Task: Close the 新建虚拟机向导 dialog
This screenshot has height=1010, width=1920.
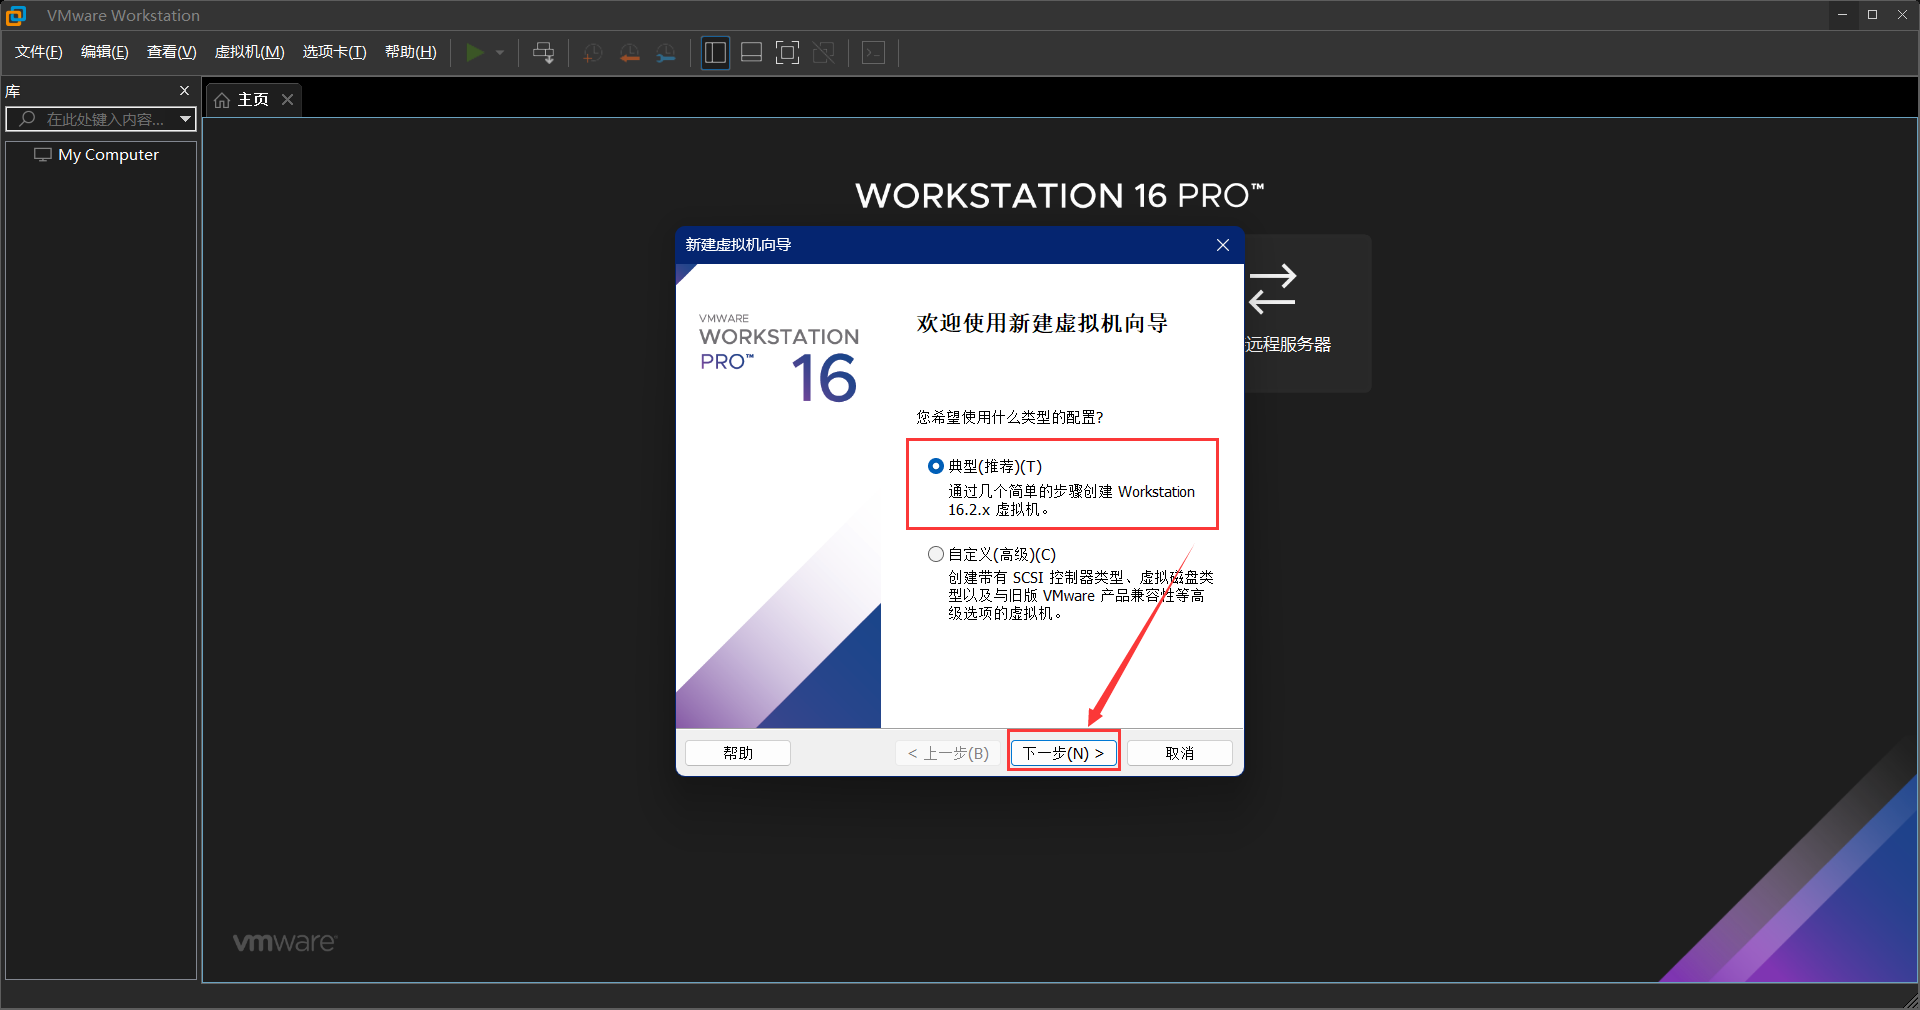Action: (1223, 245)
